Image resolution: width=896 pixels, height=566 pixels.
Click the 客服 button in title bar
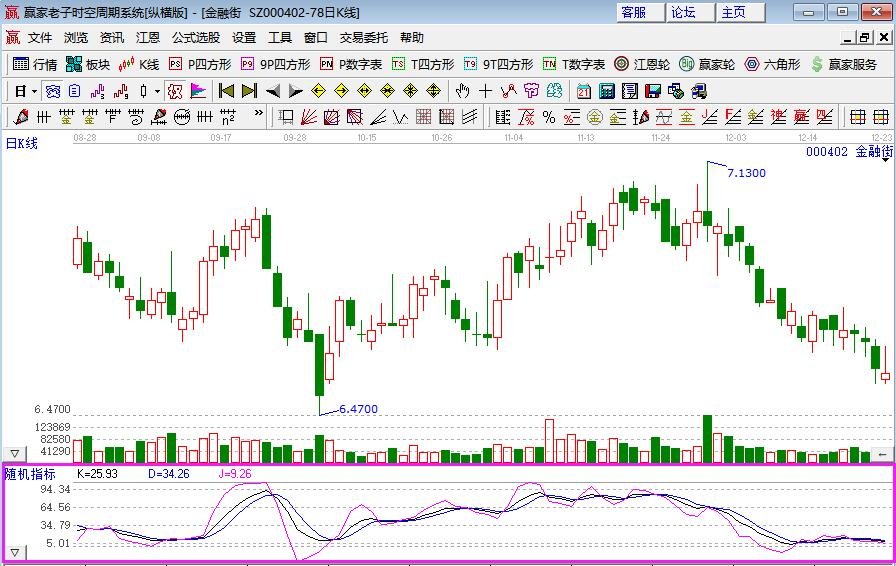pos(640,13)
